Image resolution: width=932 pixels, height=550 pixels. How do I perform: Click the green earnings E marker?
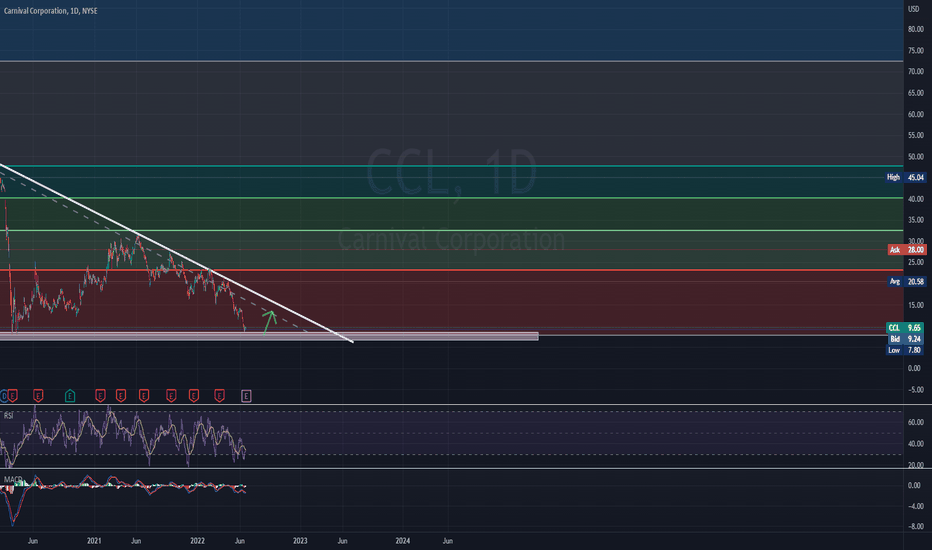(x=70, y=395)
